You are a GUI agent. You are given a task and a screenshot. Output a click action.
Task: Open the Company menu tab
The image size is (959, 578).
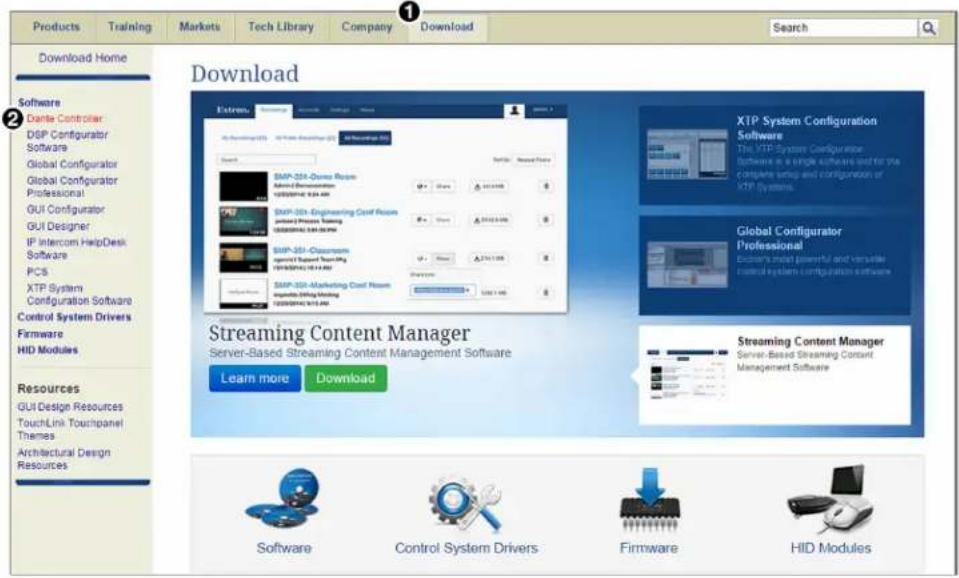click(x=367, y=27)
